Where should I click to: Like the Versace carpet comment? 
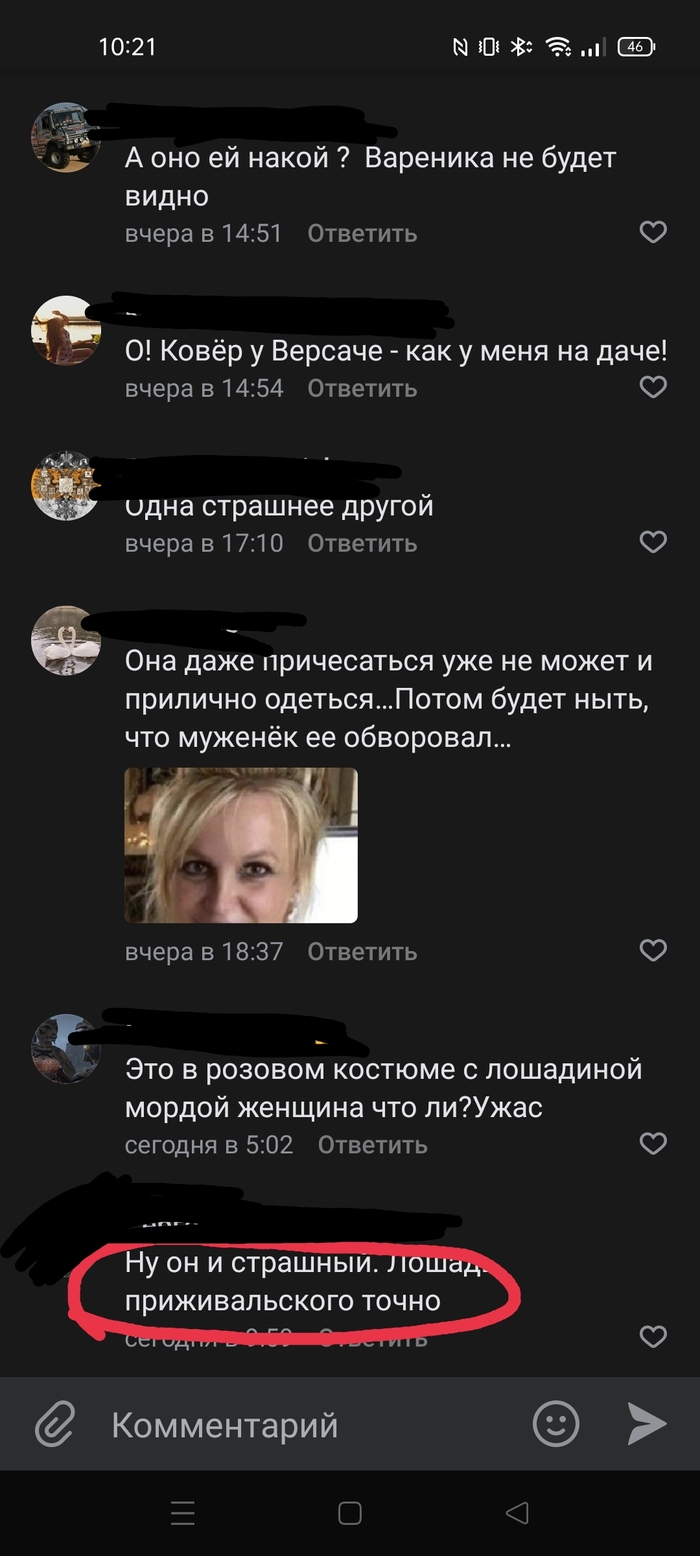pyautogui.click(x=653, y=387)
